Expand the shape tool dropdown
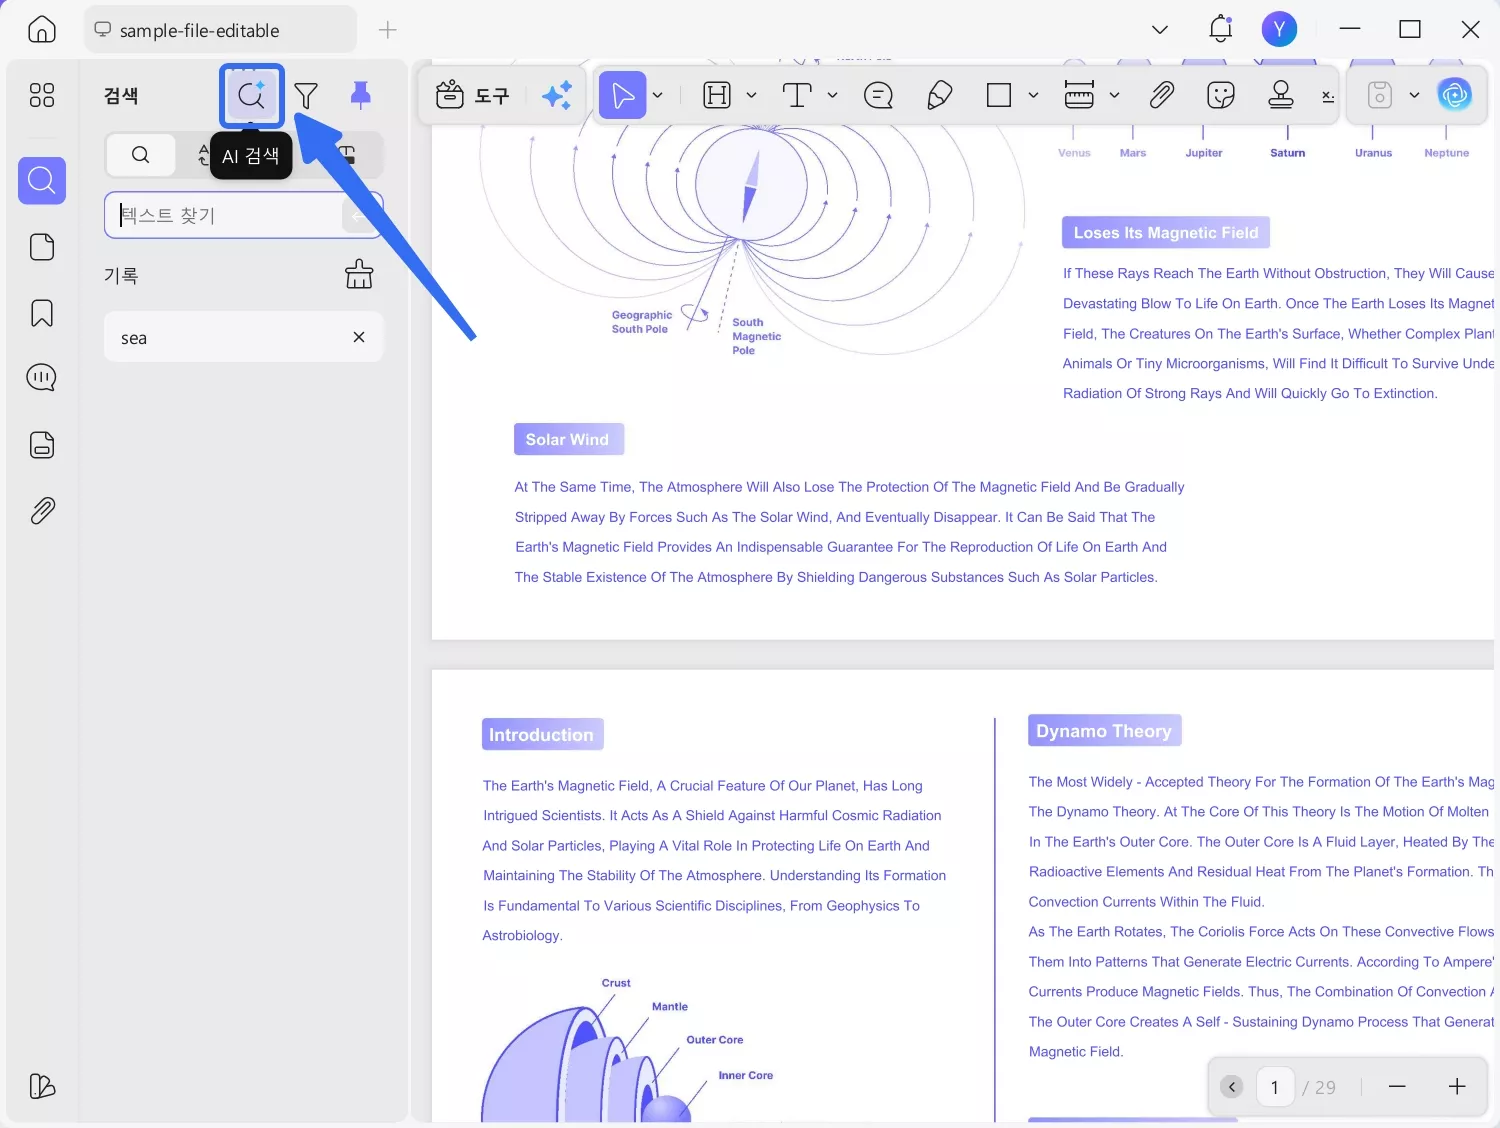This screenshot has width=1500, height=1128. tap(1033, 96)
